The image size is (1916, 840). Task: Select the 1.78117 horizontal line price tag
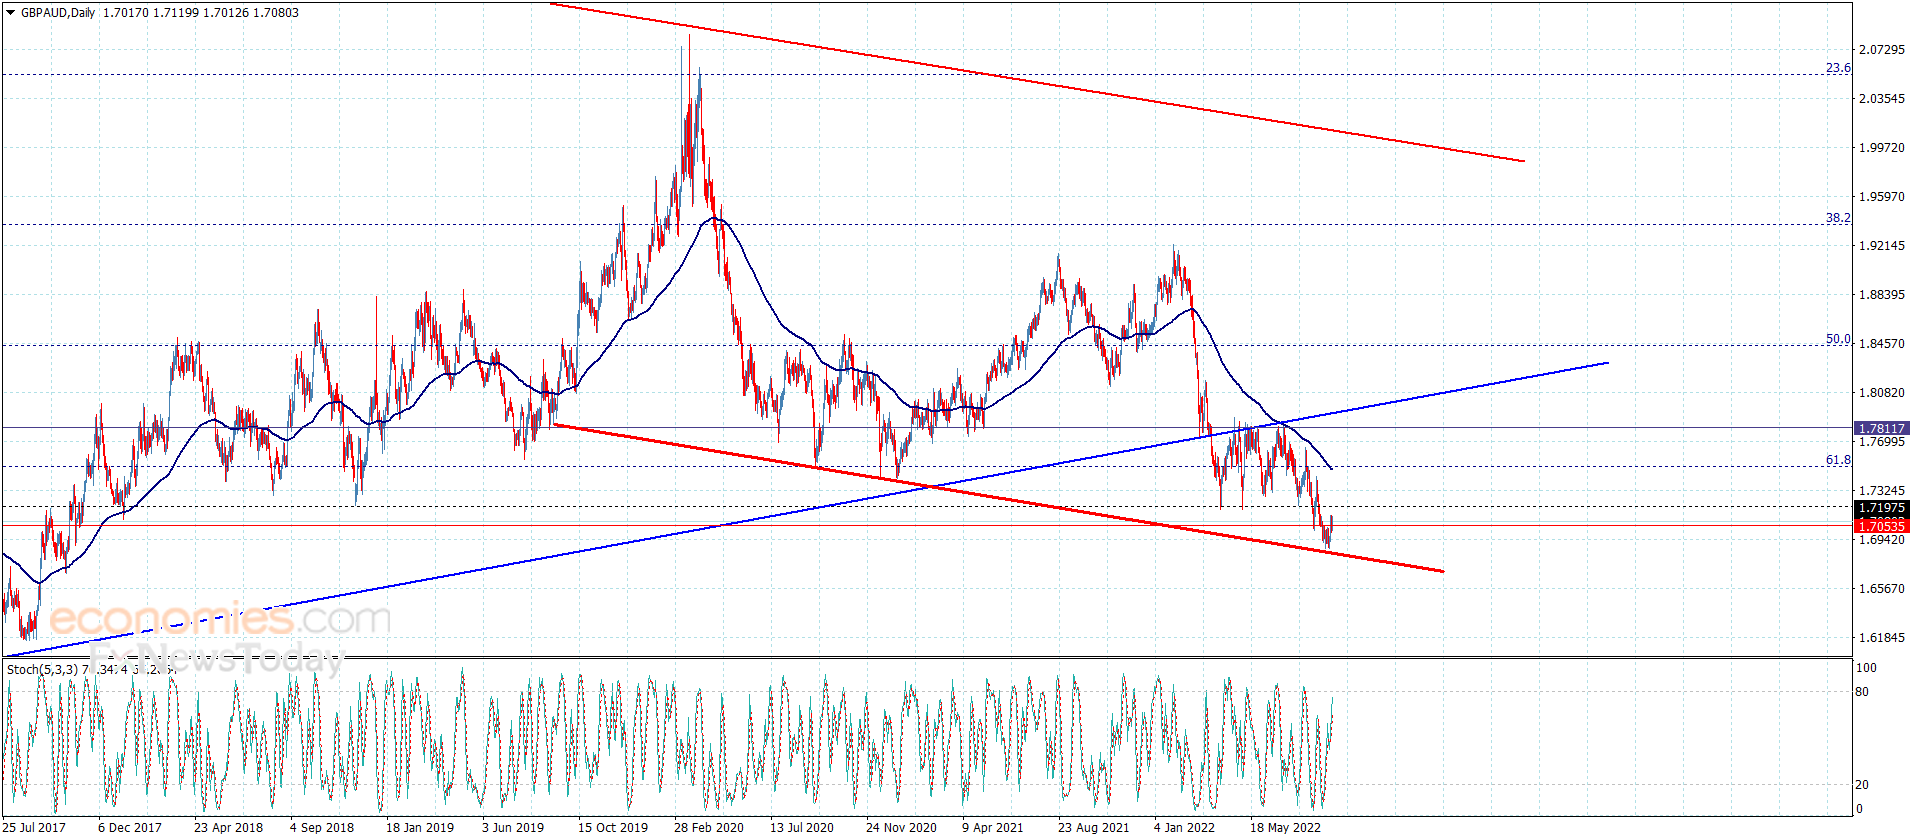tap(1882, 428)
